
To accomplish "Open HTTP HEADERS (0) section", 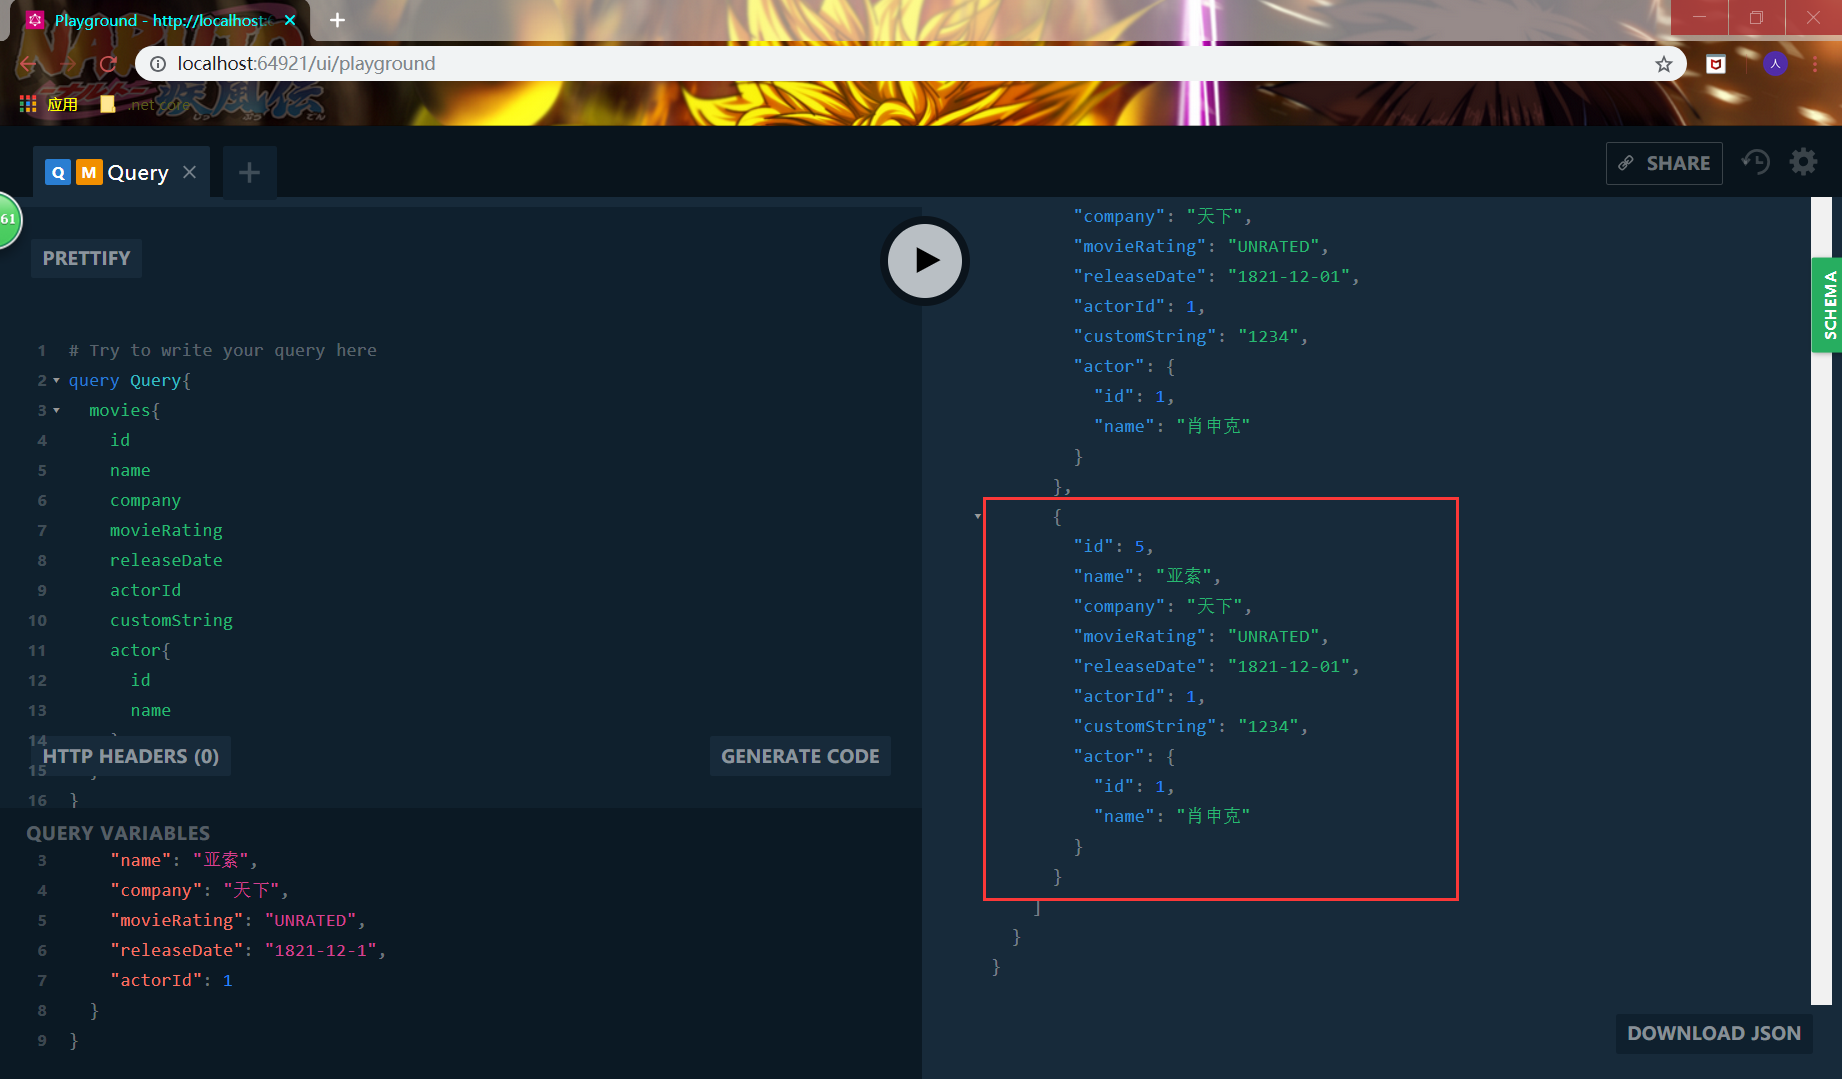I will 131,756.
